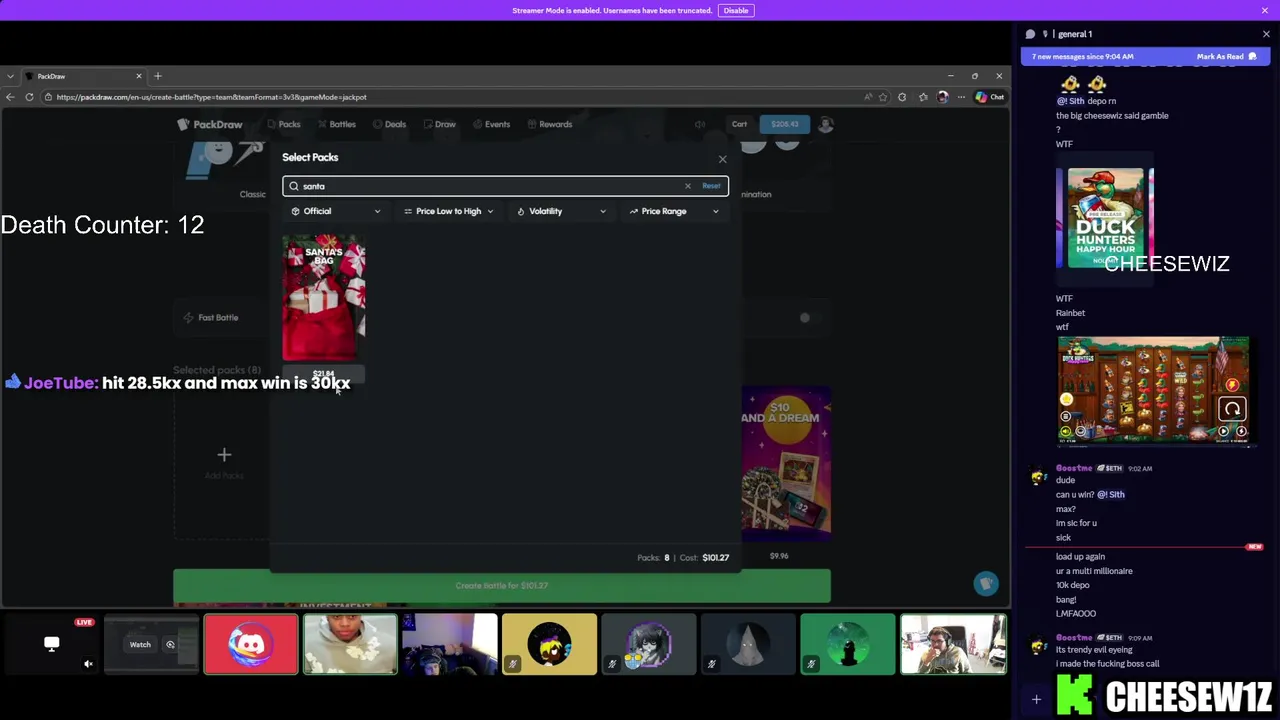The image size is (1280, 720).
Task: Go back in the browser
Action: (x=10, y=97)
